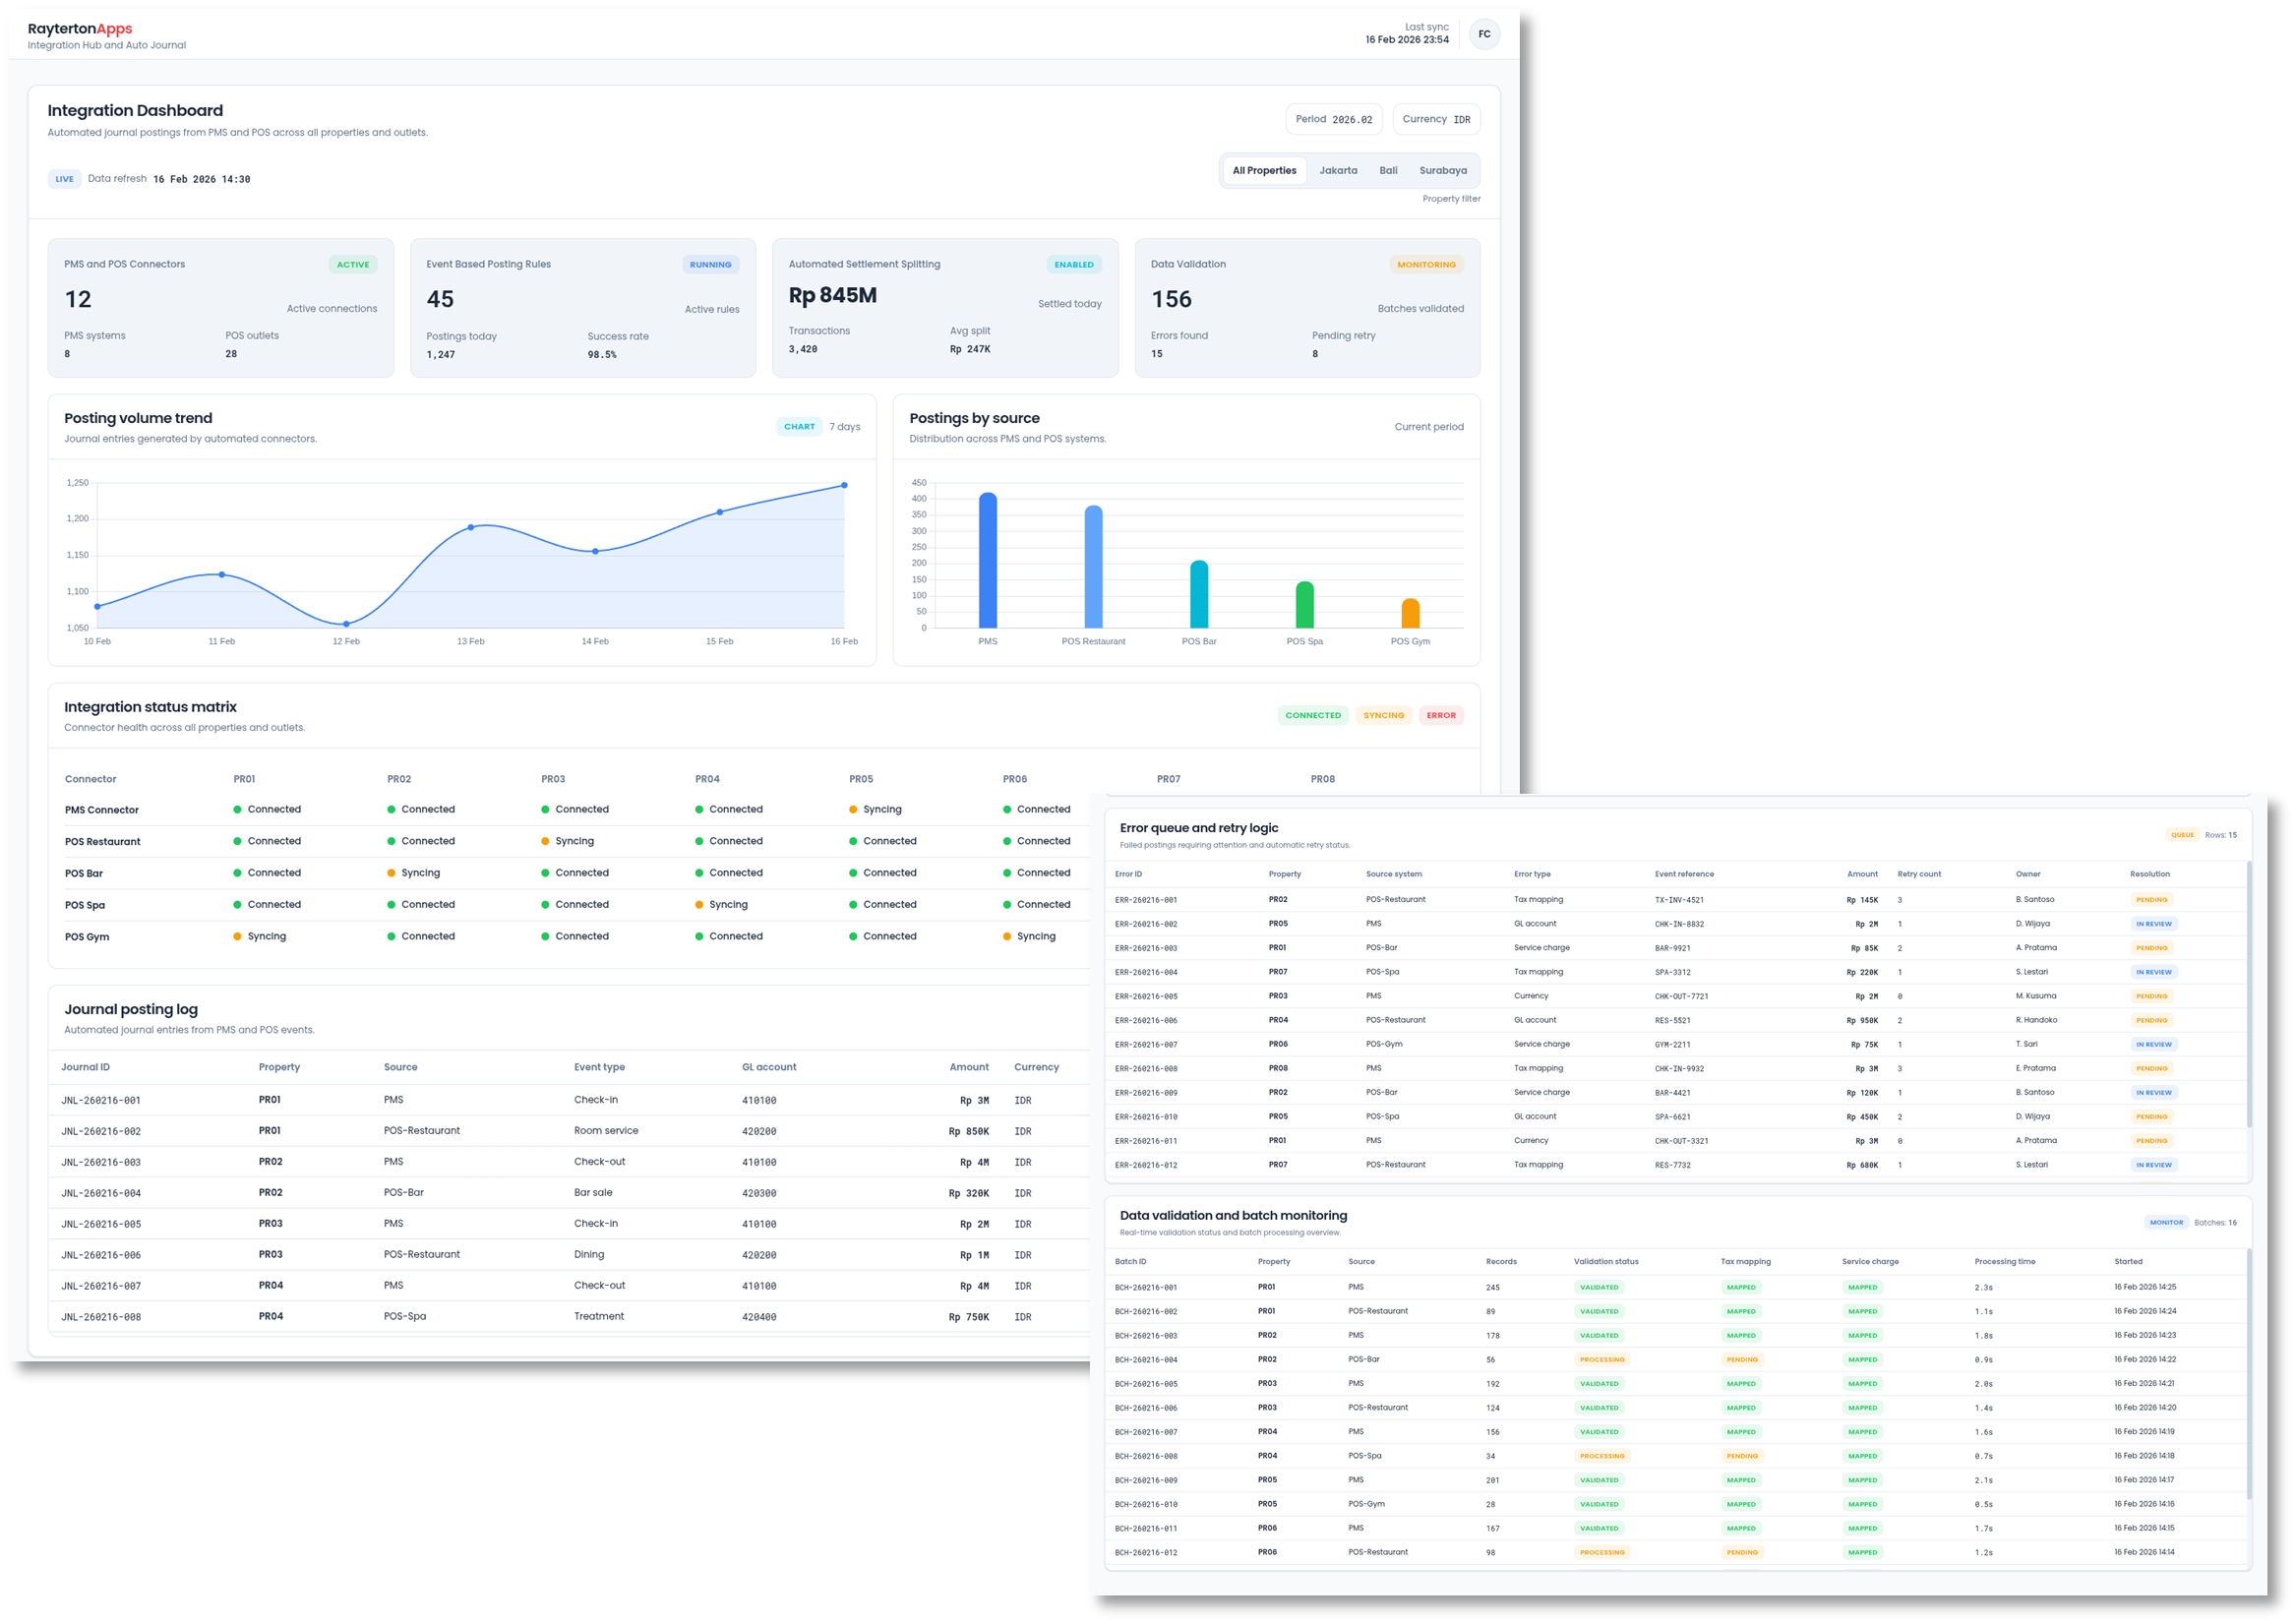Open the Currency IDR selector
2296x1624 pixels.
coord(1435,119)
